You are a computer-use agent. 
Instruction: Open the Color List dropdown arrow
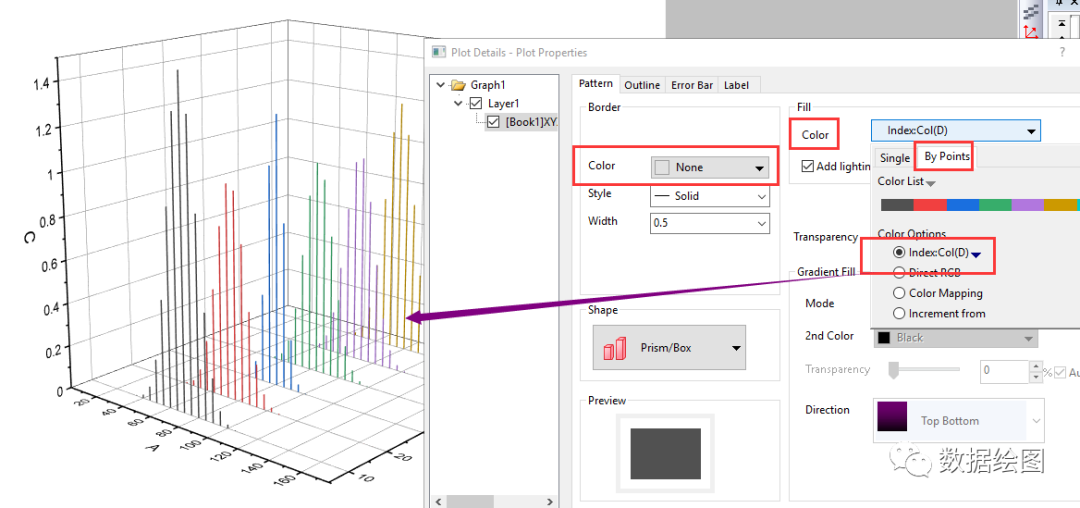coord(931,183)
